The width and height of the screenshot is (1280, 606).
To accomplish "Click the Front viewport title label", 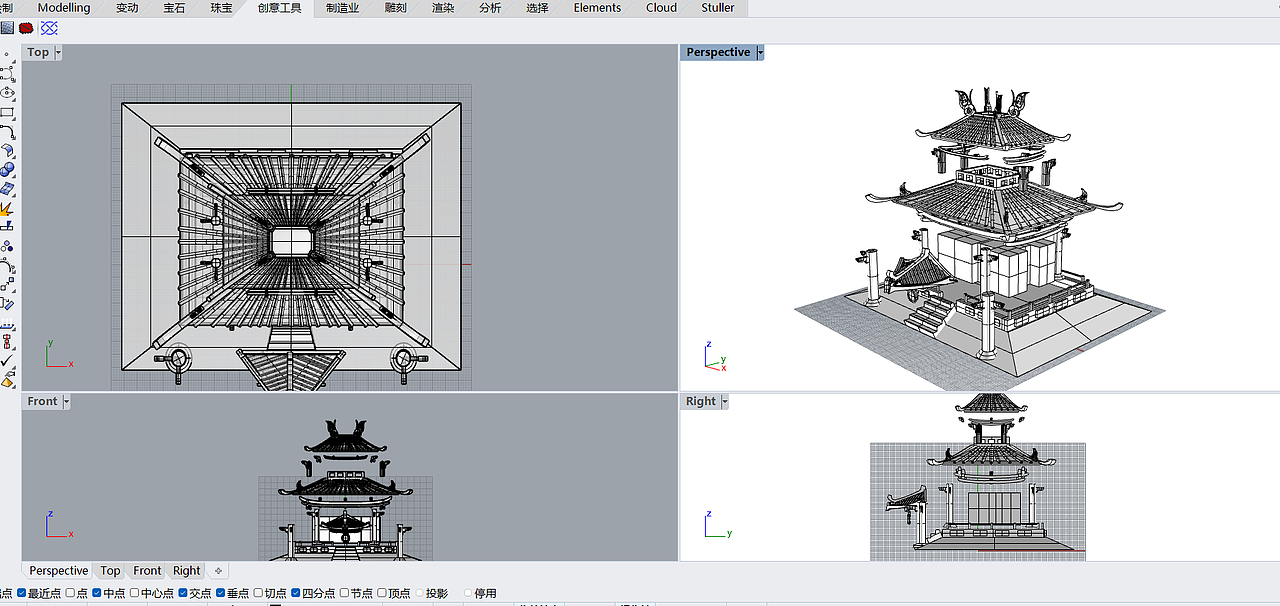I will tap(42, 401).
